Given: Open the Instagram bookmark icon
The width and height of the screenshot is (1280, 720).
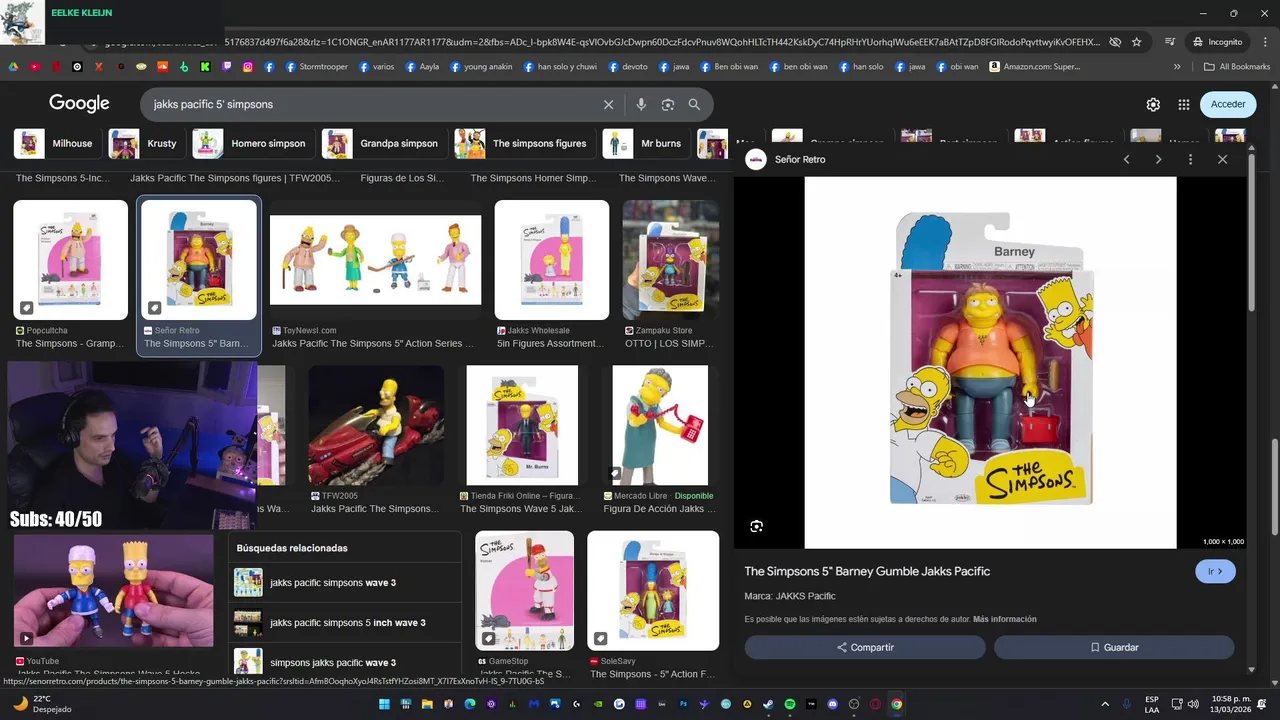Looking at the screenshot, I should [248, 67].
